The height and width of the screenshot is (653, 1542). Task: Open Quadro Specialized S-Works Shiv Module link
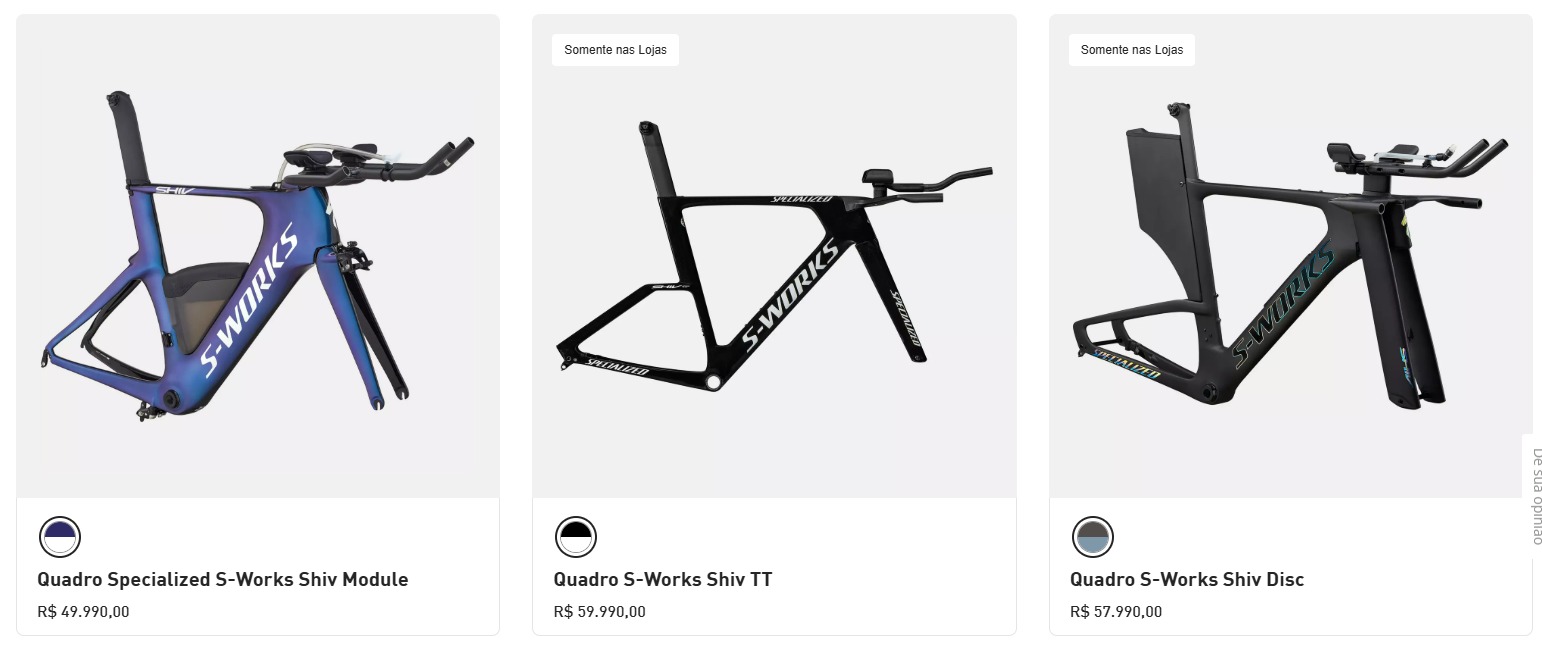click(x=223, y=580)
